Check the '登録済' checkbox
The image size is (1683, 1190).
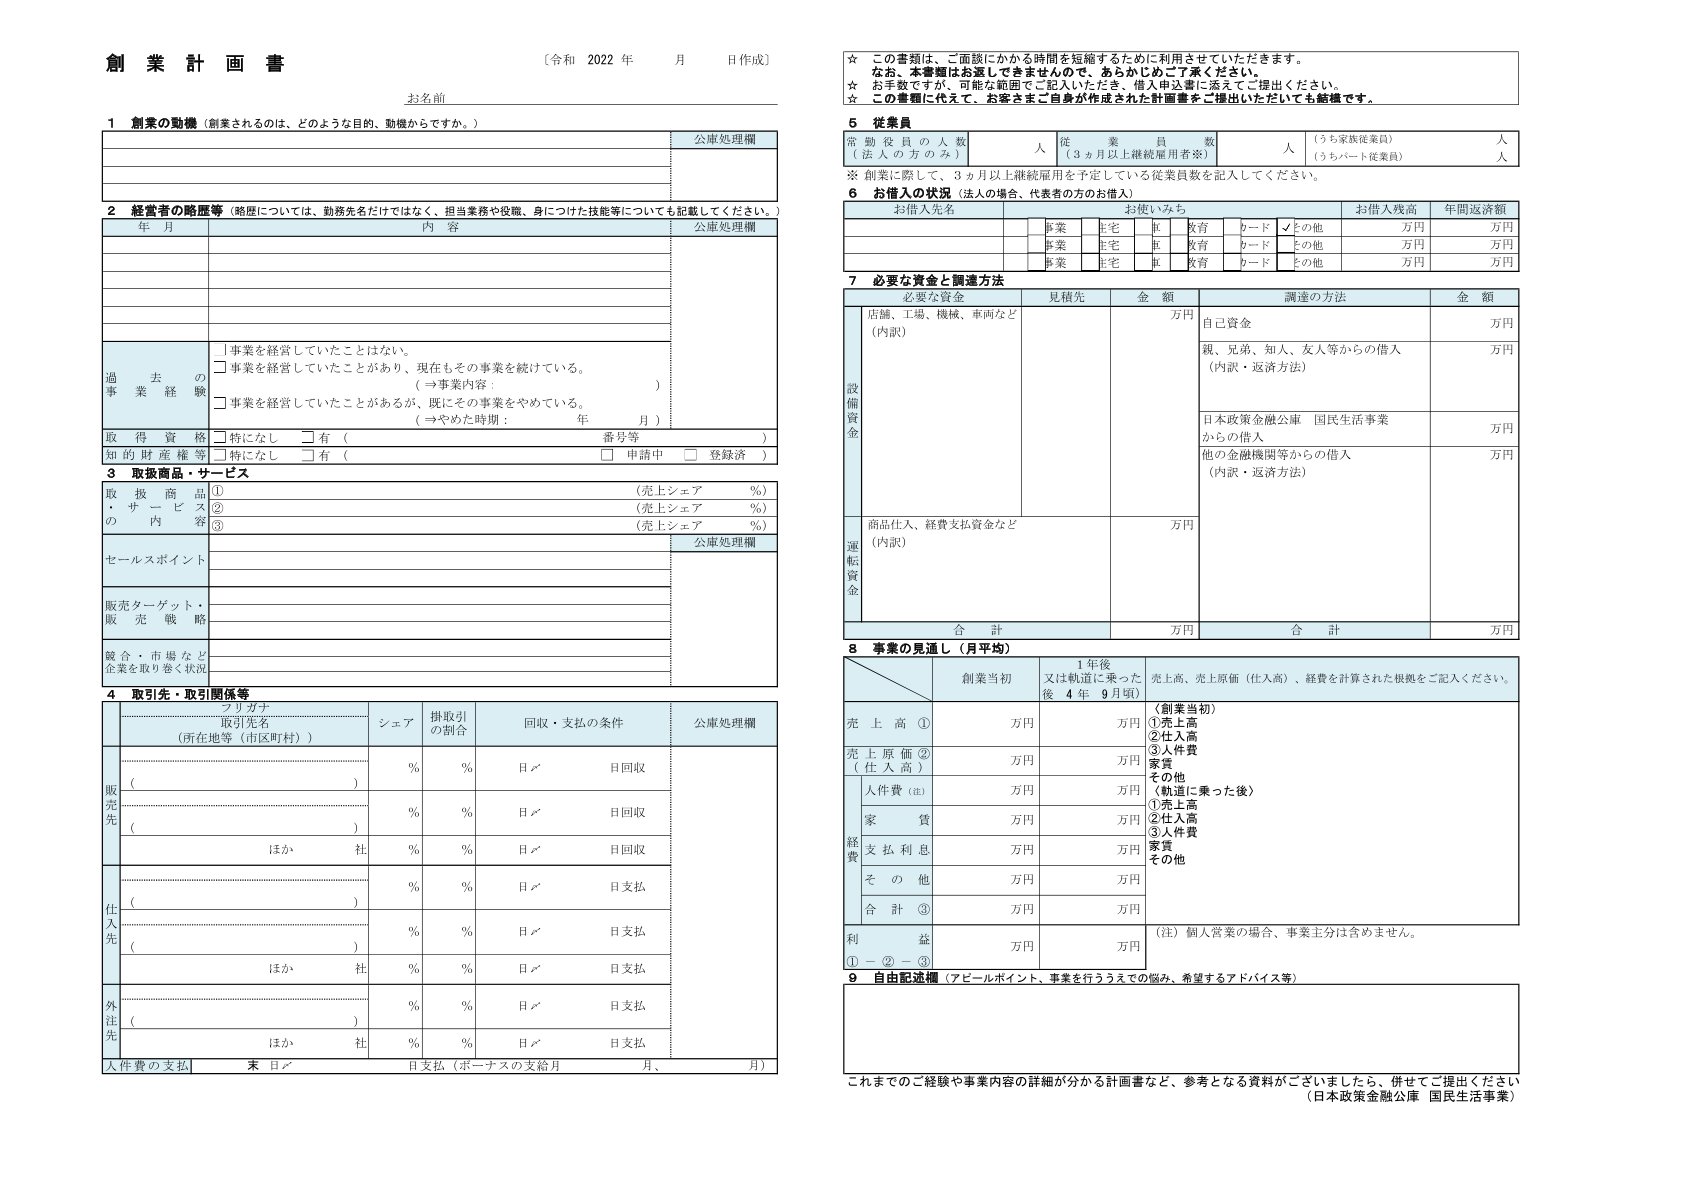(x=690, y=455)
